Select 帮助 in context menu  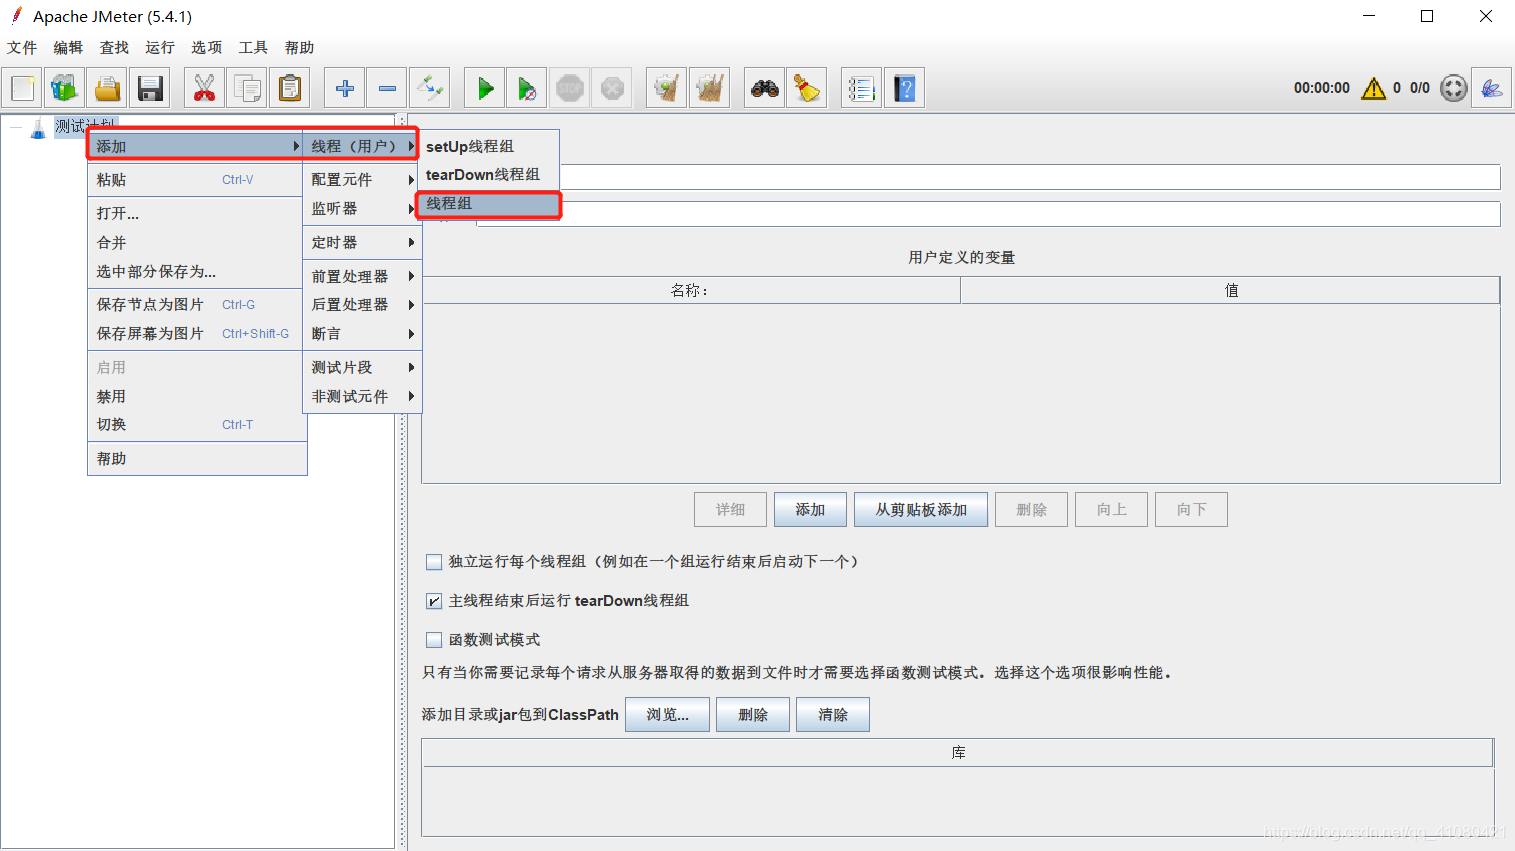(x=197, y=459)
